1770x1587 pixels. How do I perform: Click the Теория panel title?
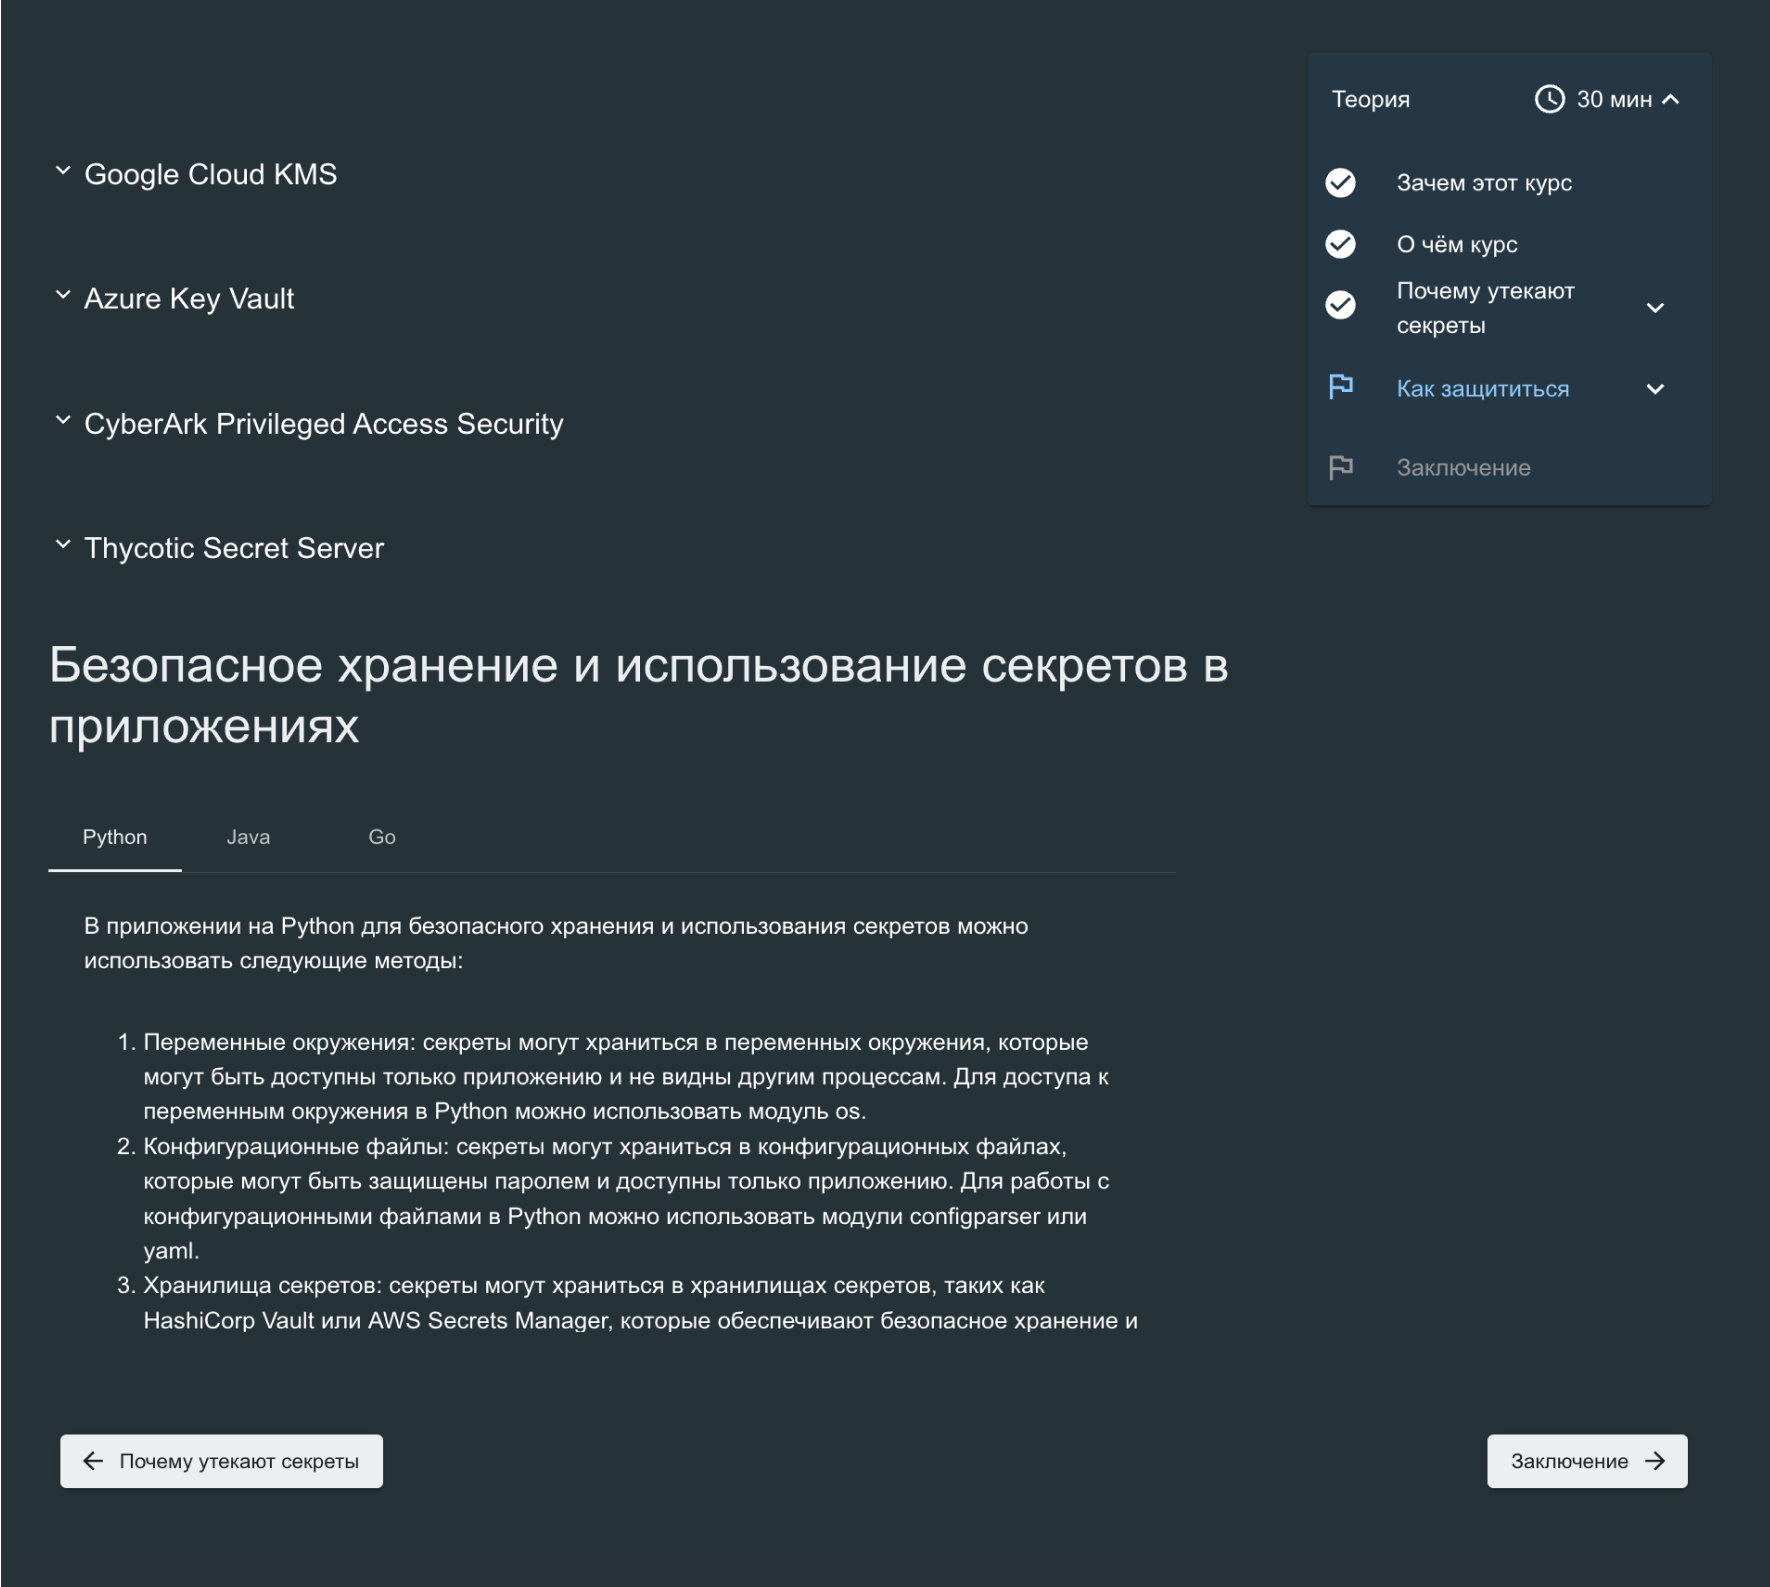(1370, 99)
